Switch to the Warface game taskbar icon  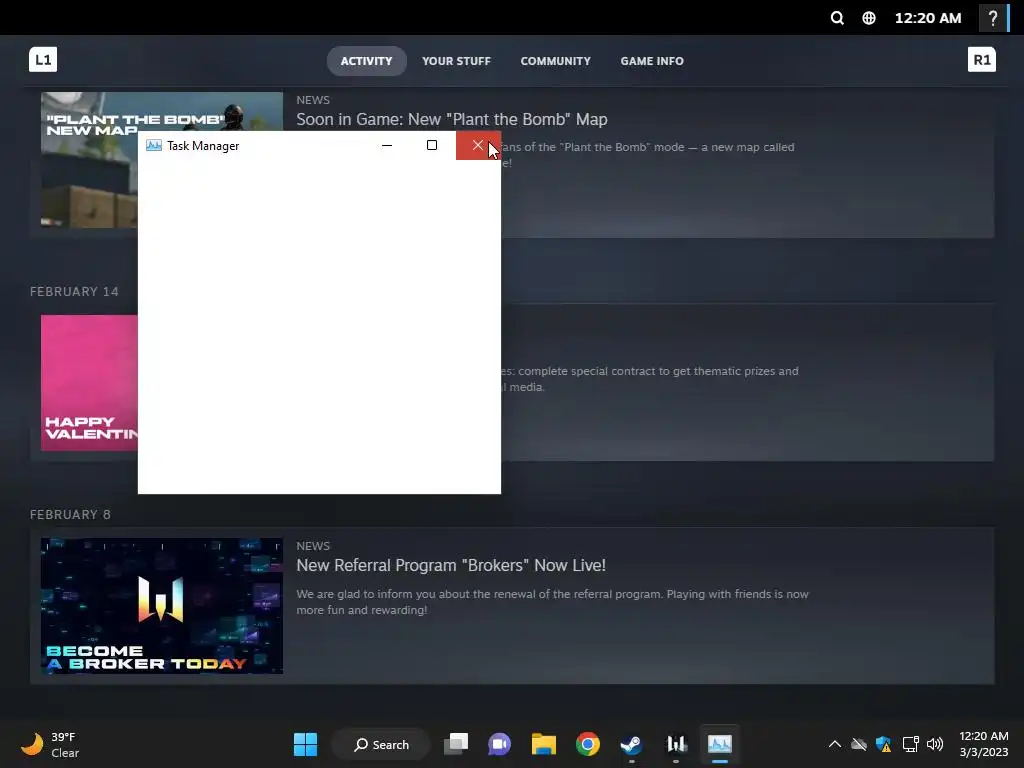pyautogui.click(x=676, y=744)
